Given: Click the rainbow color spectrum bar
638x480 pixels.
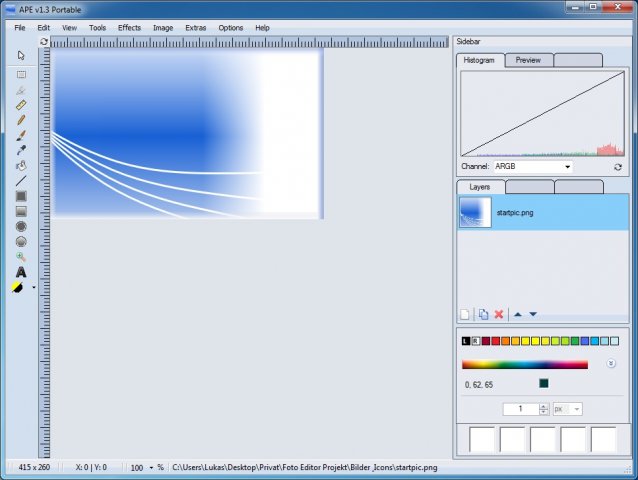Looking at the screenshot, I should (525, 364).
